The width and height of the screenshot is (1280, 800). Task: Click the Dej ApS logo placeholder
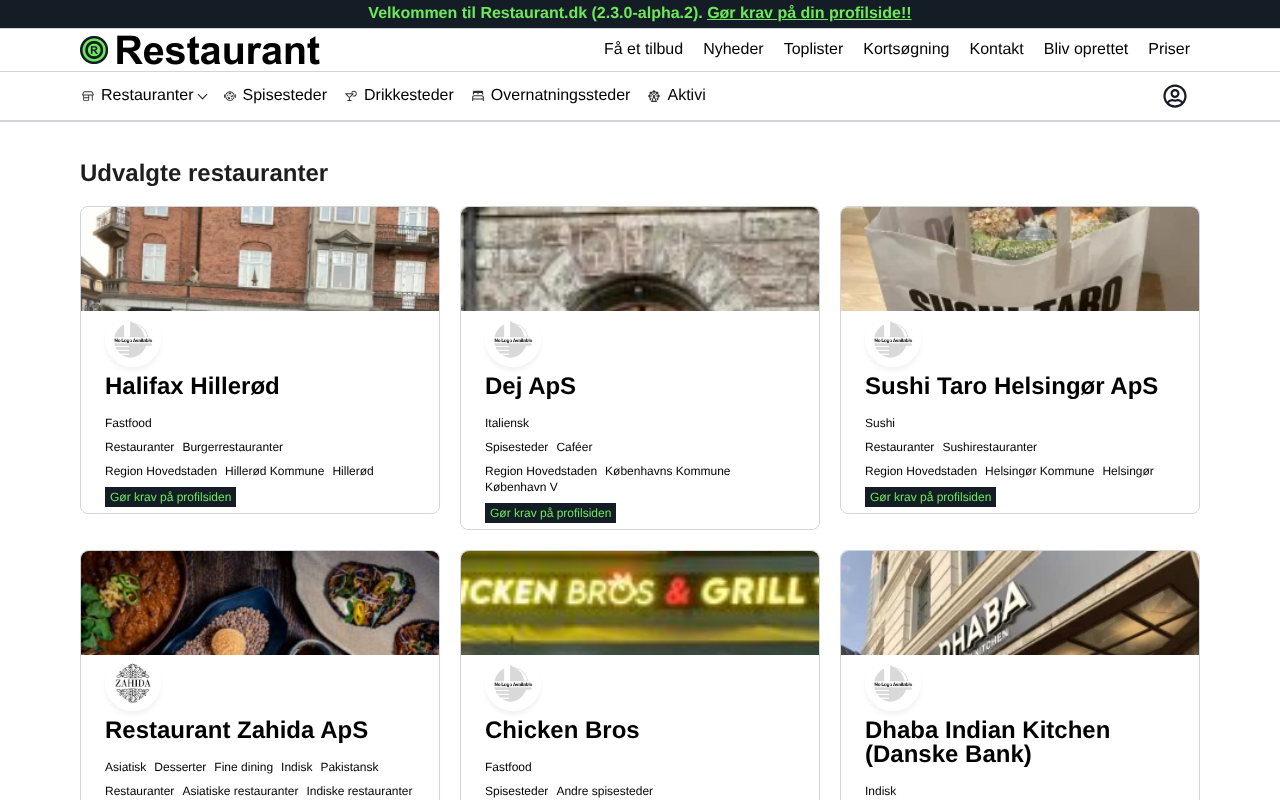(x=513, y=340)
